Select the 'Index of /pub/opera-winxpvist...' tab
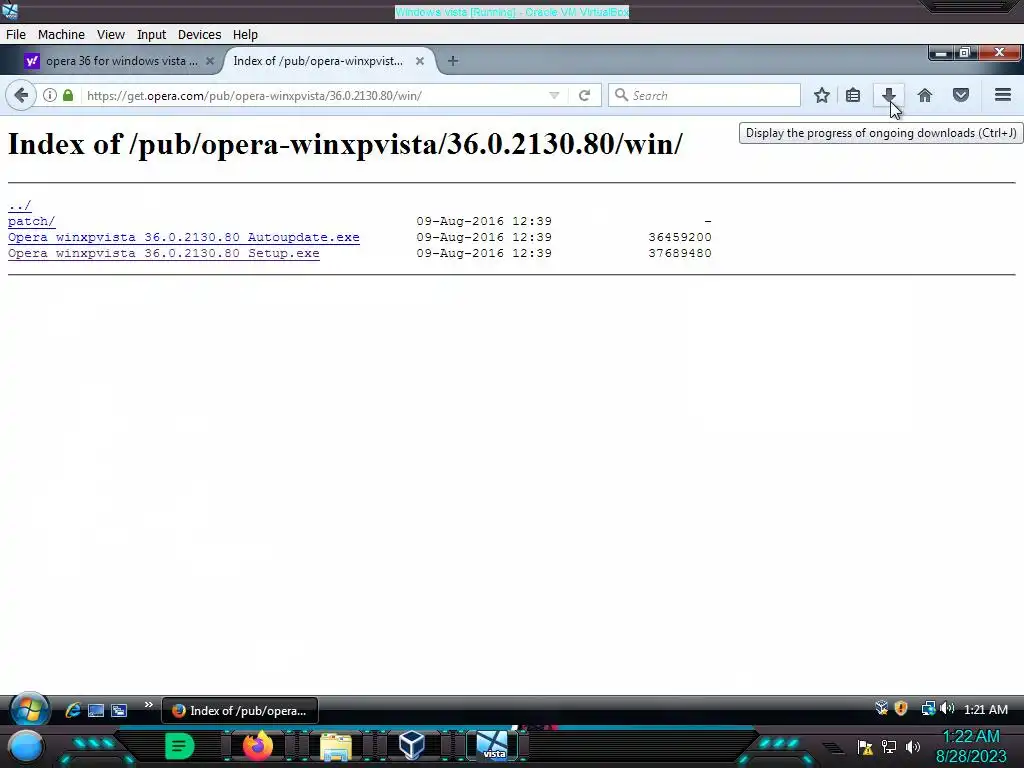 [x=320, y=61]
